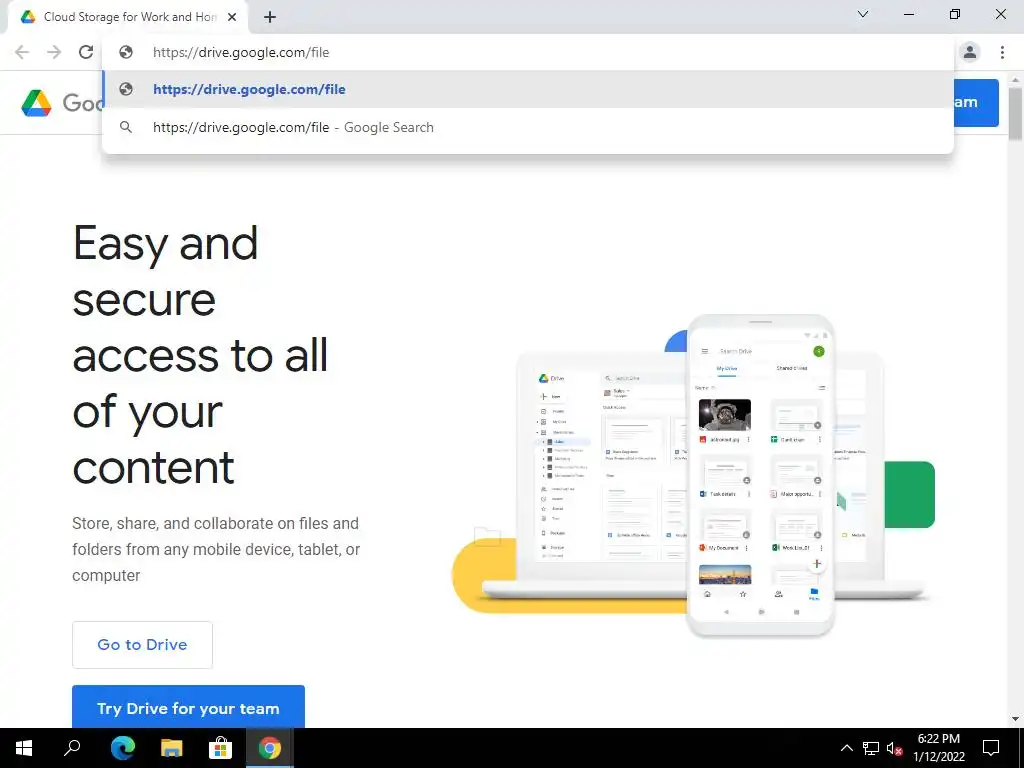
Task: Click the magnifier icon in the search suggestion
Action: [x=126, y=127]
